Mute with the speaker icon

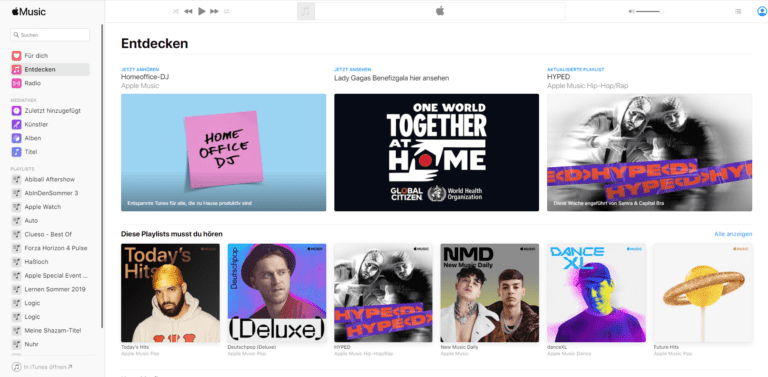631,11
